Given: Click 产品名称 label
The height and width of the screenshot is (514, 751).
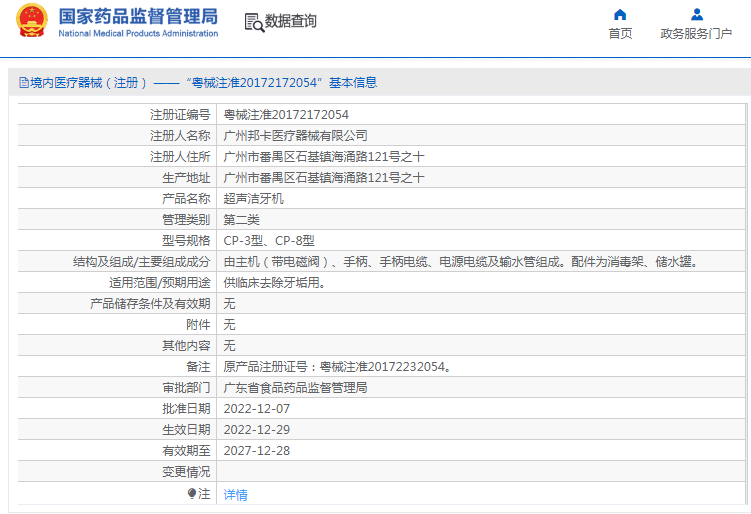Looking at the screenshot, I should tap(186, 199).
